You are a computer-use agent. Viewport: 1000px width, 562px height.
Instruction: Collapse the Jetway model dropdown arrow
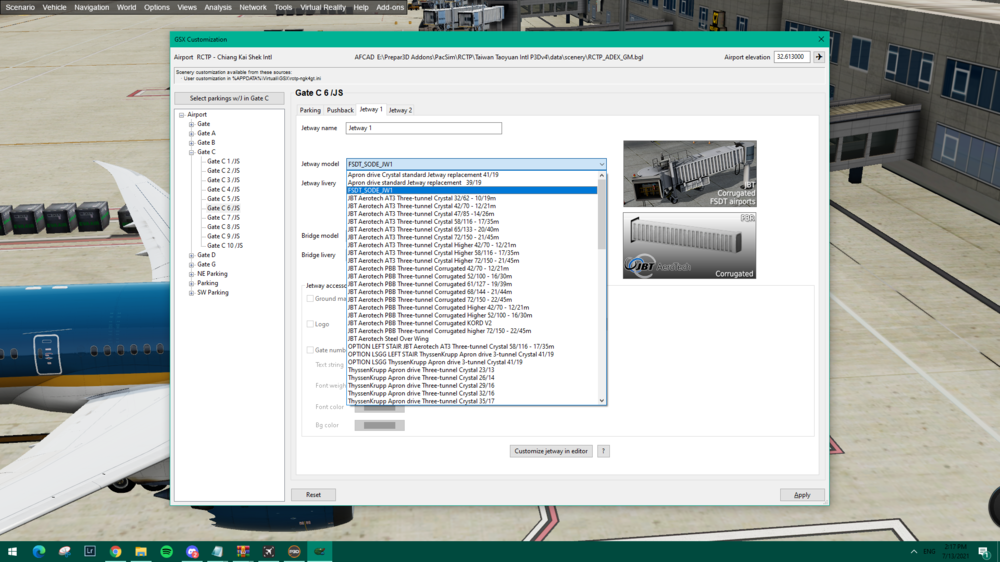coord(602,164)
